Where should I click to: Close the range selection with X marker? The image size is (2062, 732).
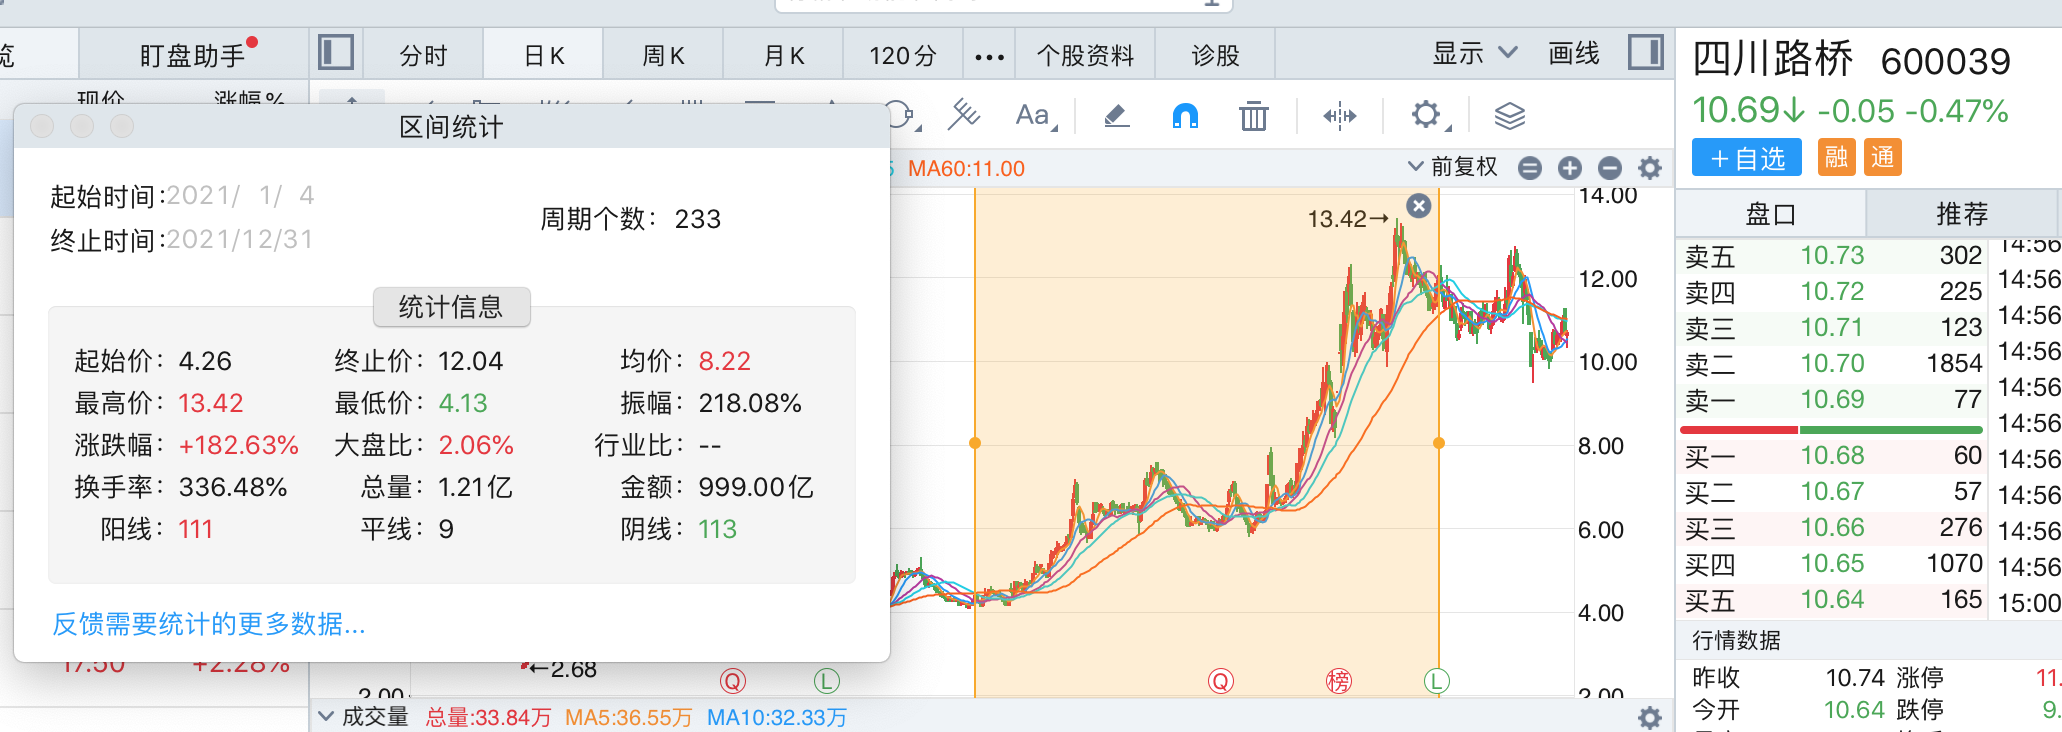[x=1419, y=206]
